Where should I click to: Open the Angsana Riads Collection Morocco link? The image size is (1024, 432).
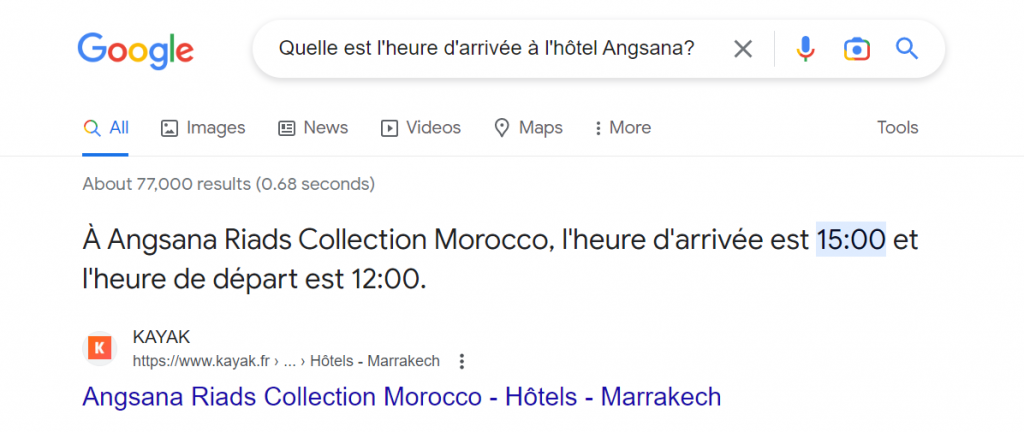401,397
